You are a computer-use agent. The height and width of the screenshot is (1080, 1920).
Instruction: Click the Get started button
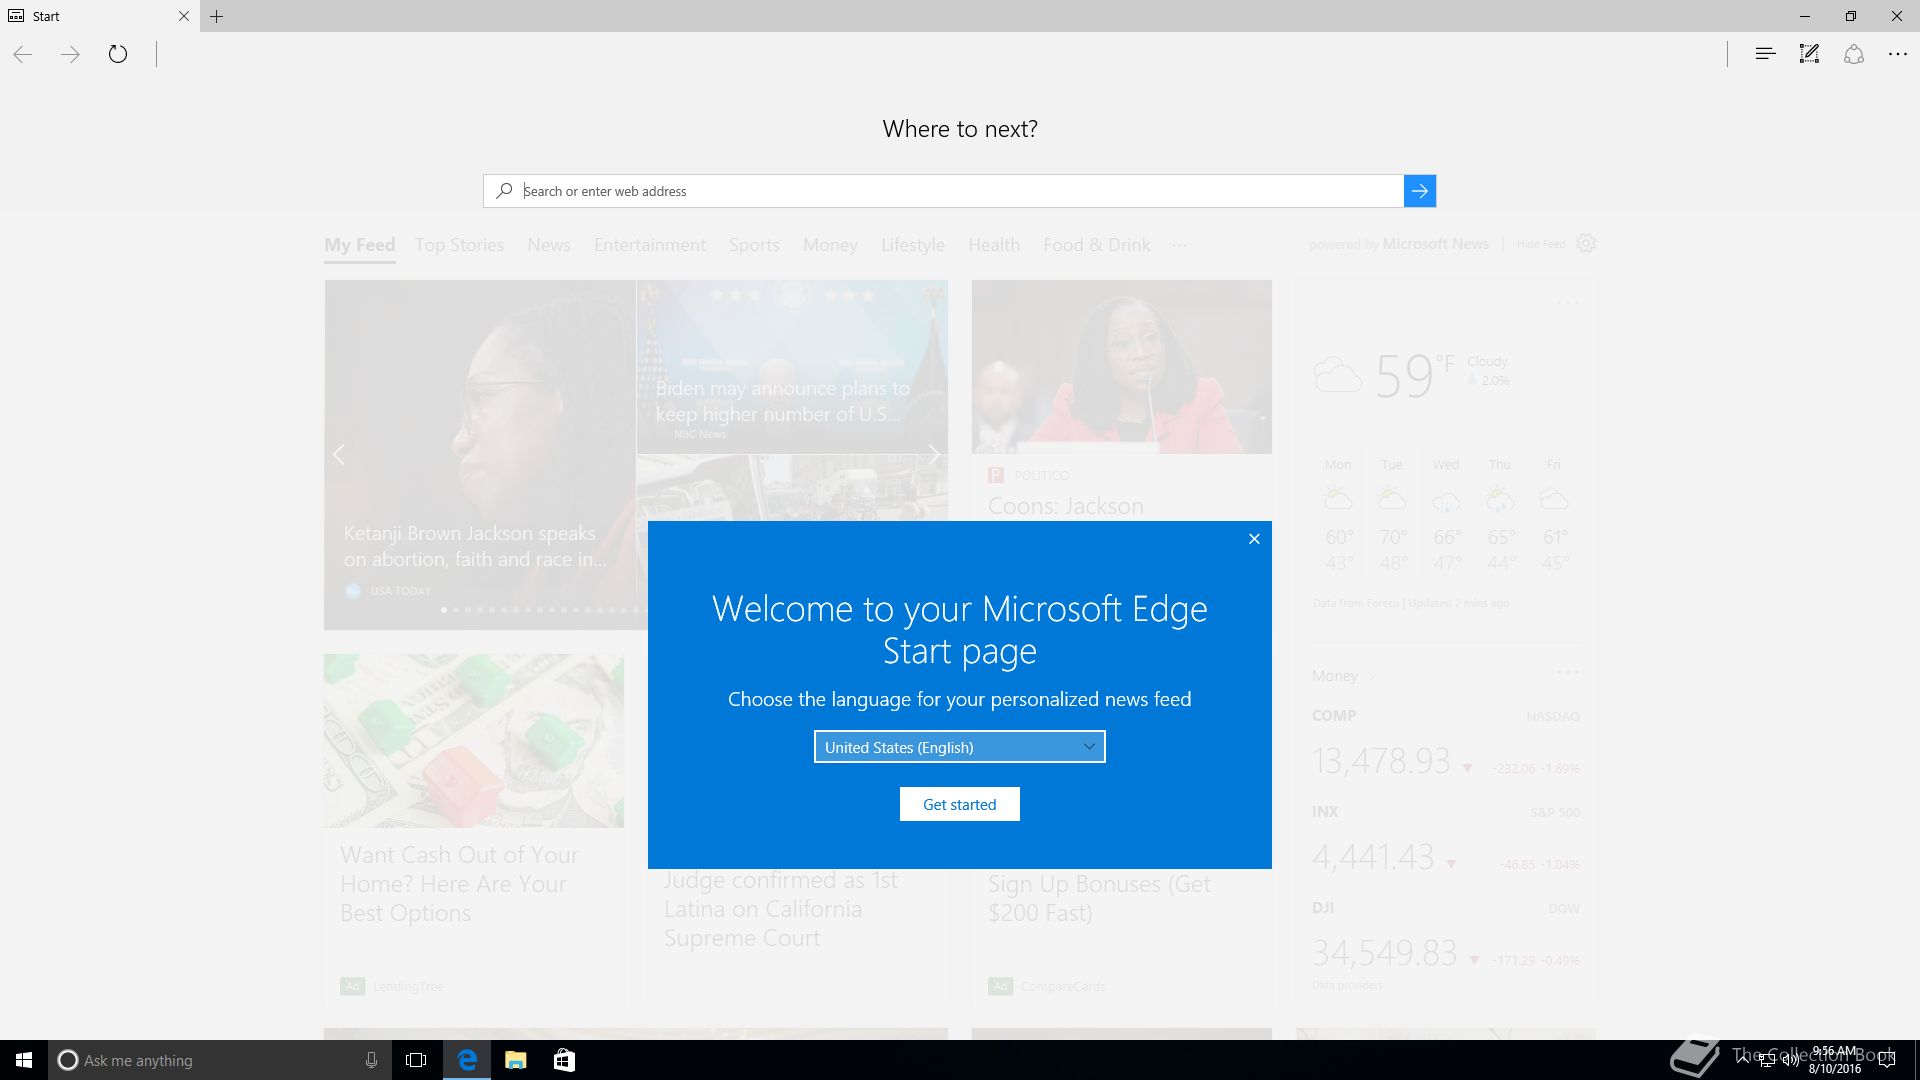[x=960, y=804]
